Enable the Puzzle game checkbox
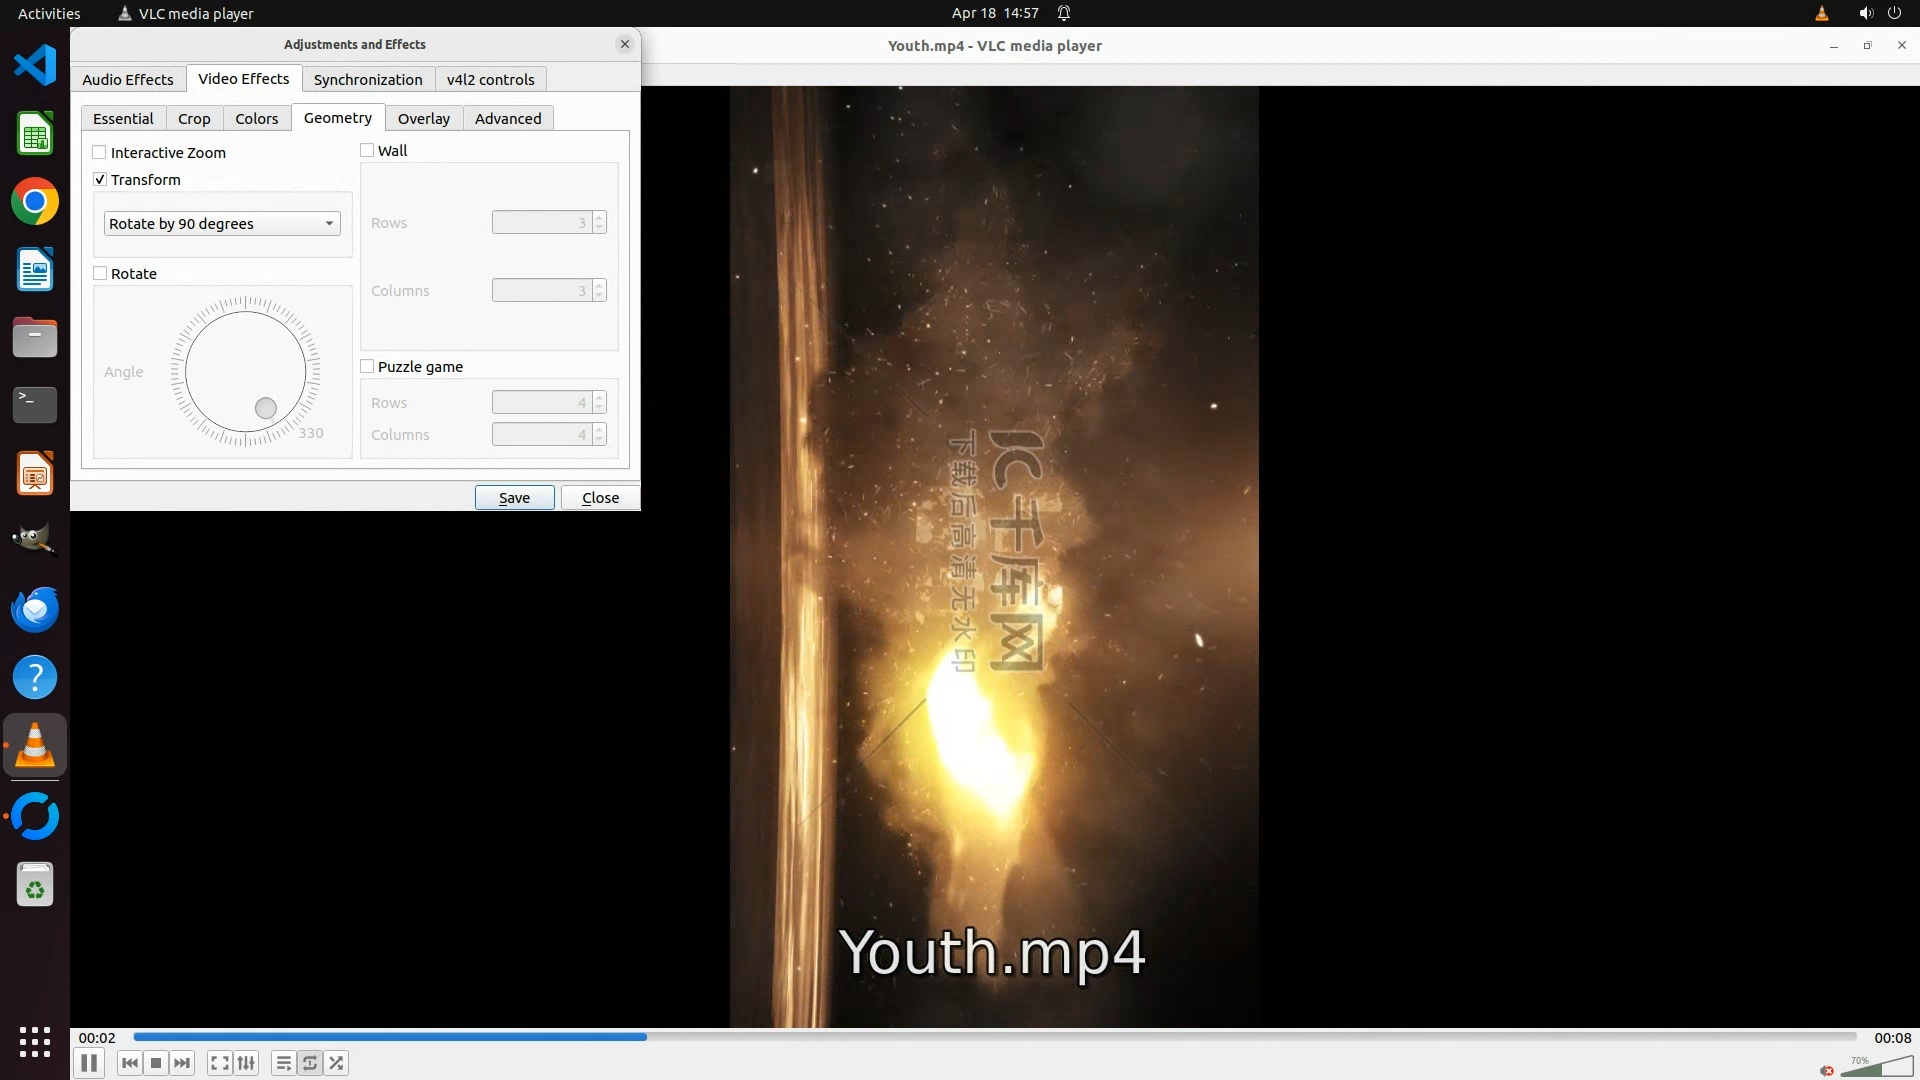This screenshot has height=1080, width=1920. point(367,367)
